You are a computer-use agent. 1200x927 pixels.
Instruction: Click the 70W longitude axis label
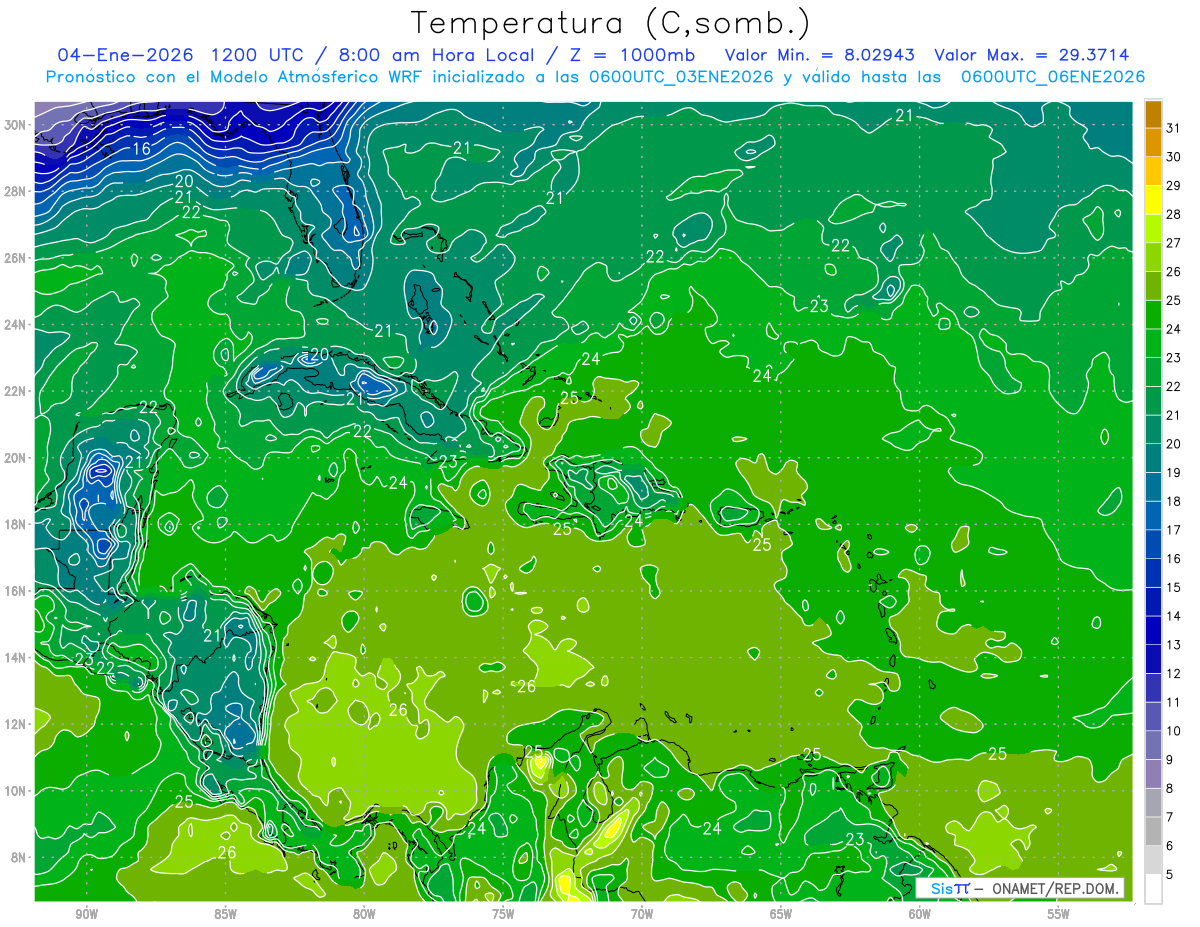point(642,914)
